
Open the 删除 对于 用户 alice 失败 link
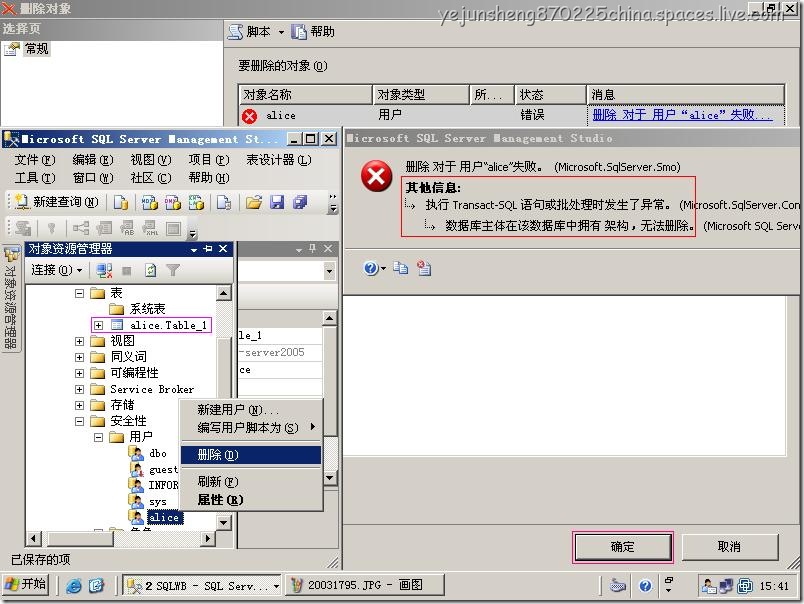point(682,115)
